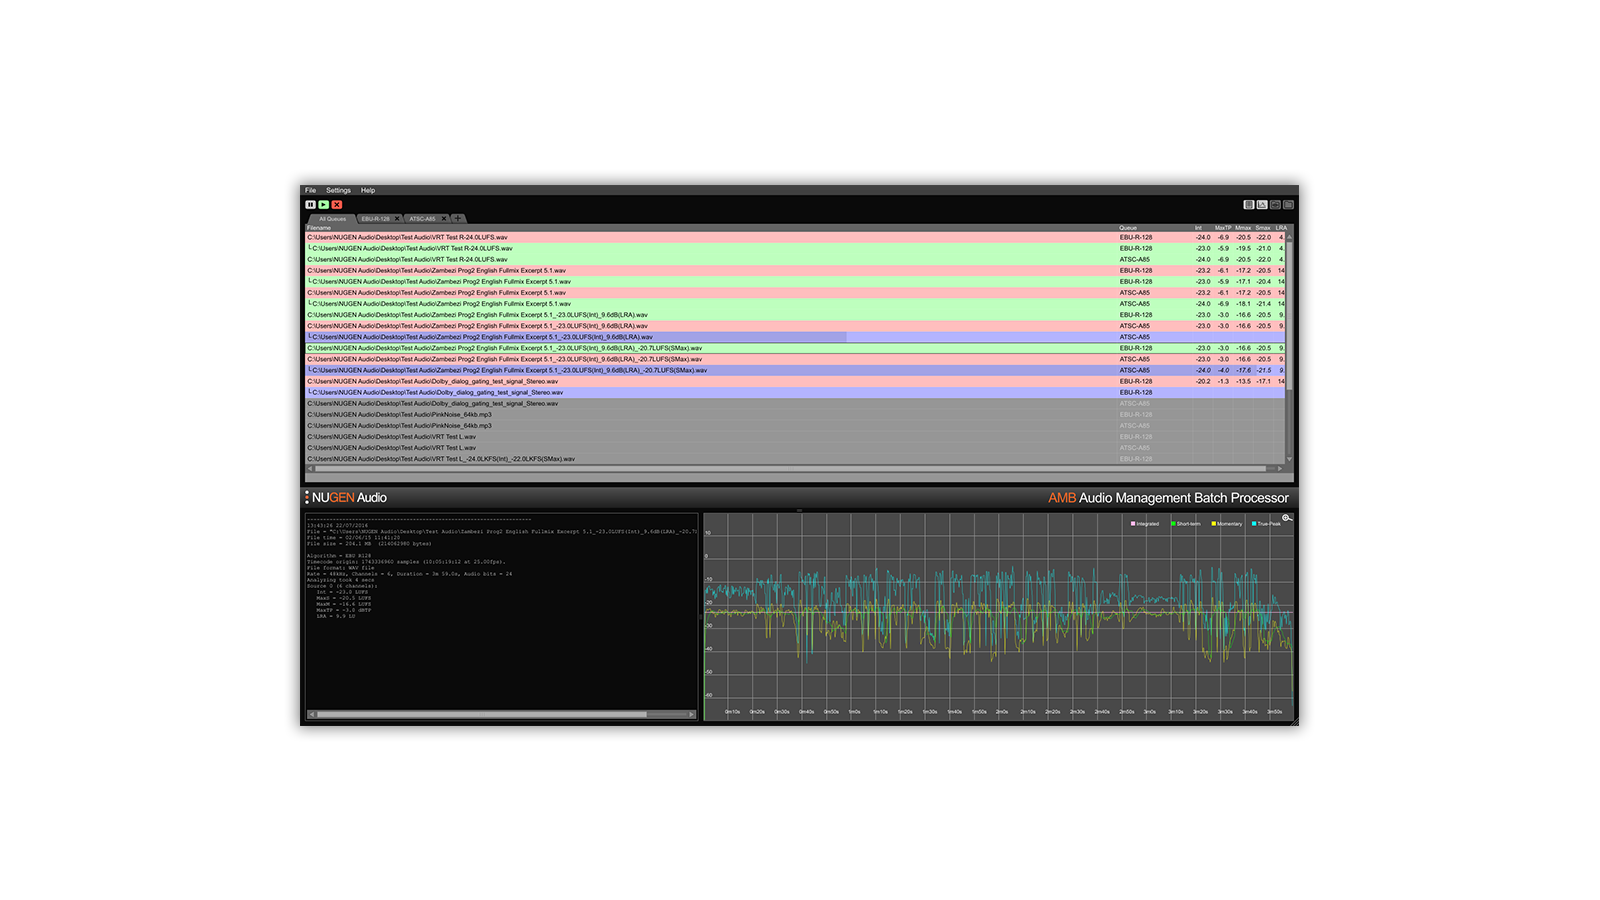Sort by the Filename column header
This screenshot has width=1600, height=900.
319,228
